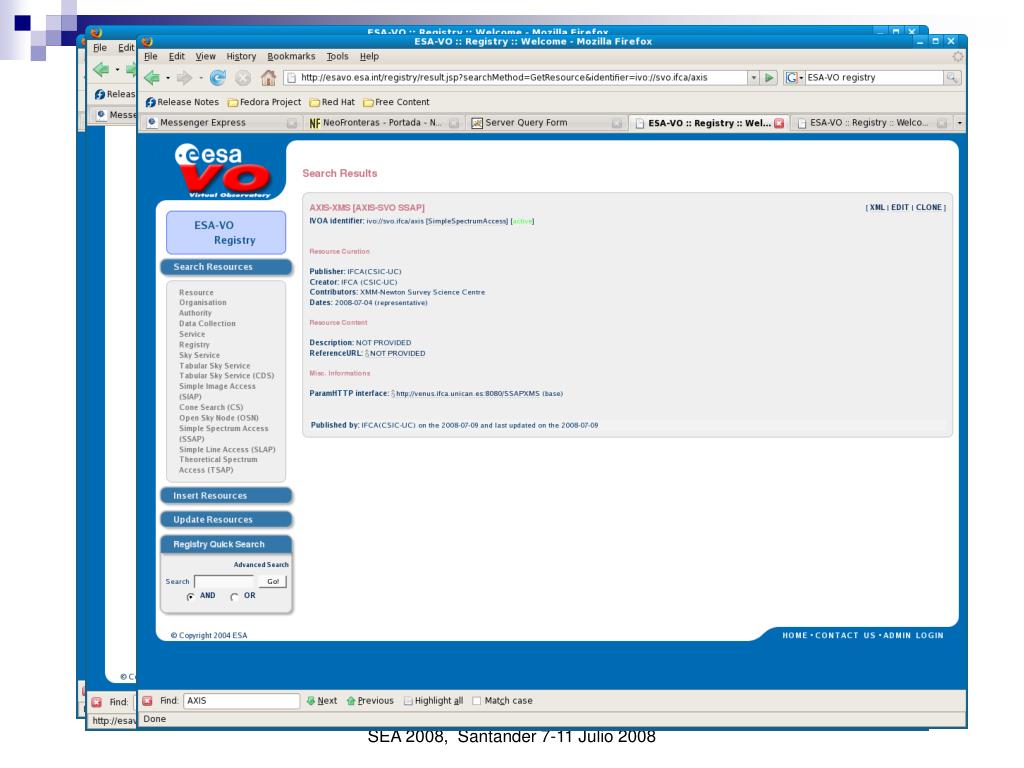Open the ParamHTTP interface venus.ifca URL

pyautogui.click(x=468, y=394)
